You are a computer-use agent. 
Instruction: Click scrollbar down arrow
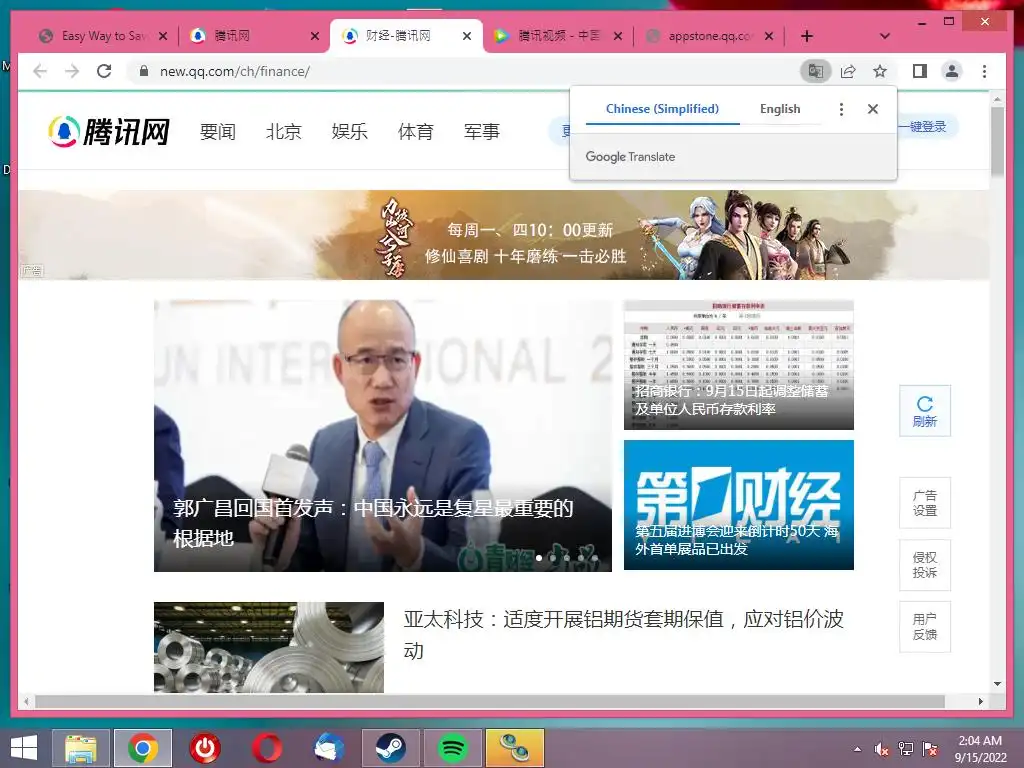pos(997,684)
